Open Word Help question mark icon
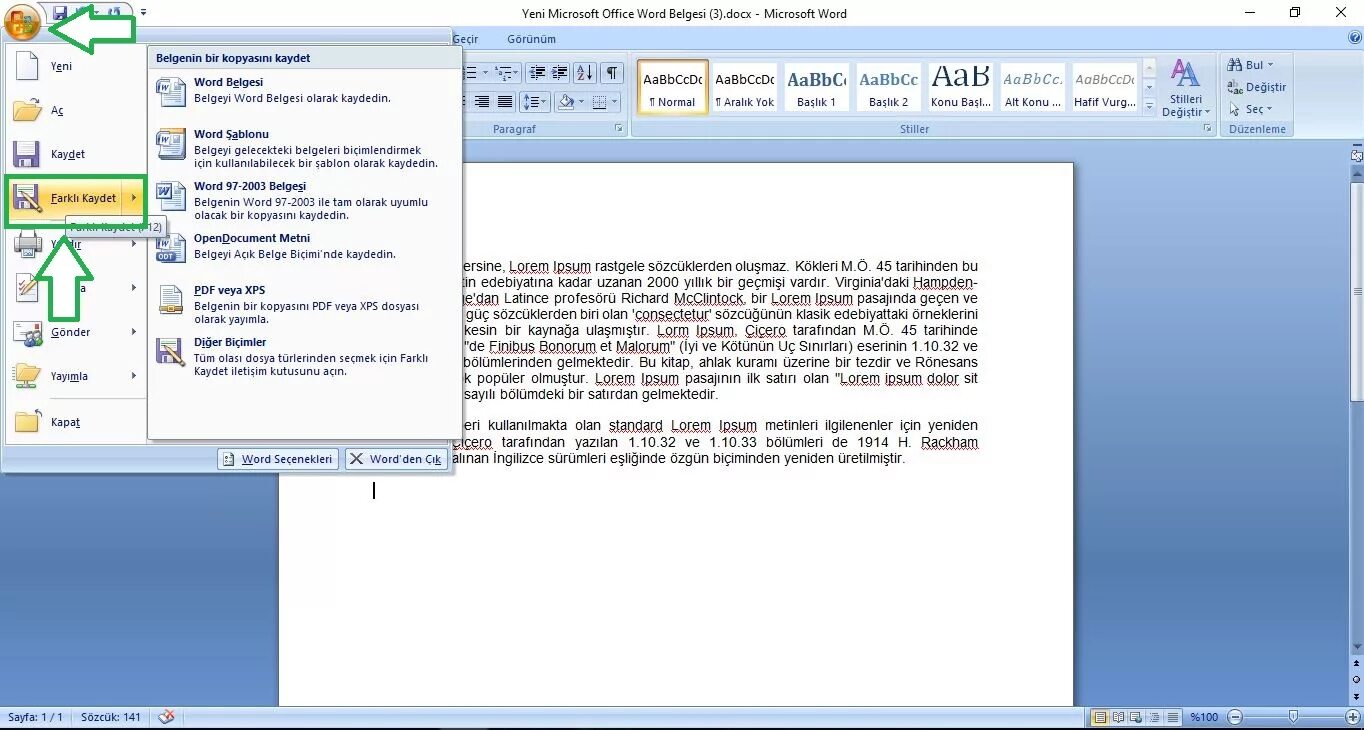The image size is (1364, 730). (x=1354, y=38)
